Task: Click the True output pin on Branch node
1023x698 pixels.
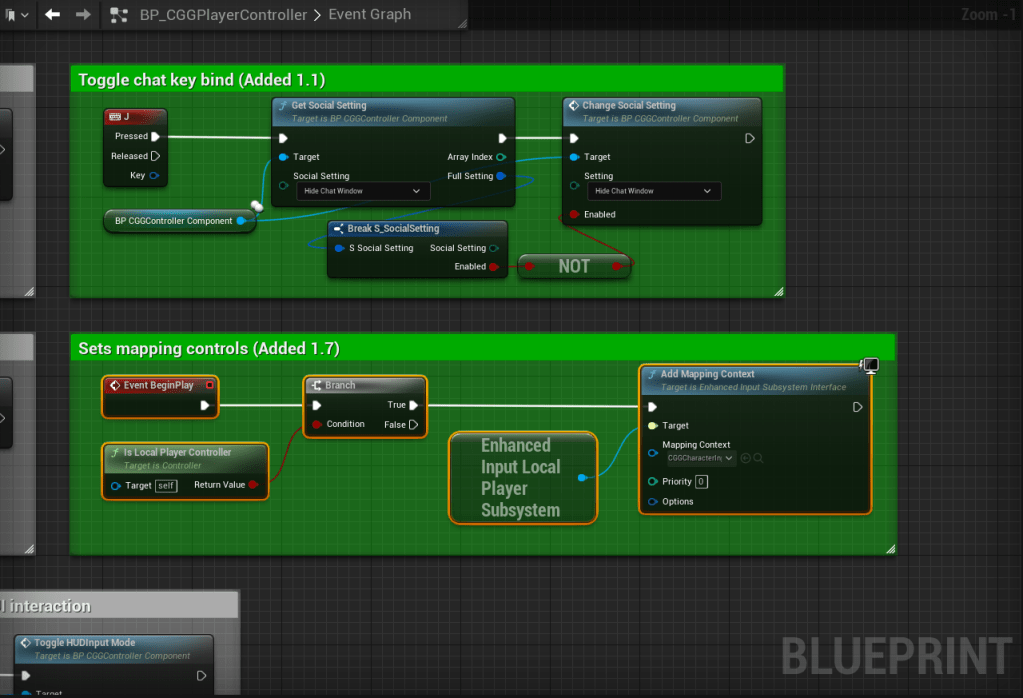Action: tap(413, 405)
